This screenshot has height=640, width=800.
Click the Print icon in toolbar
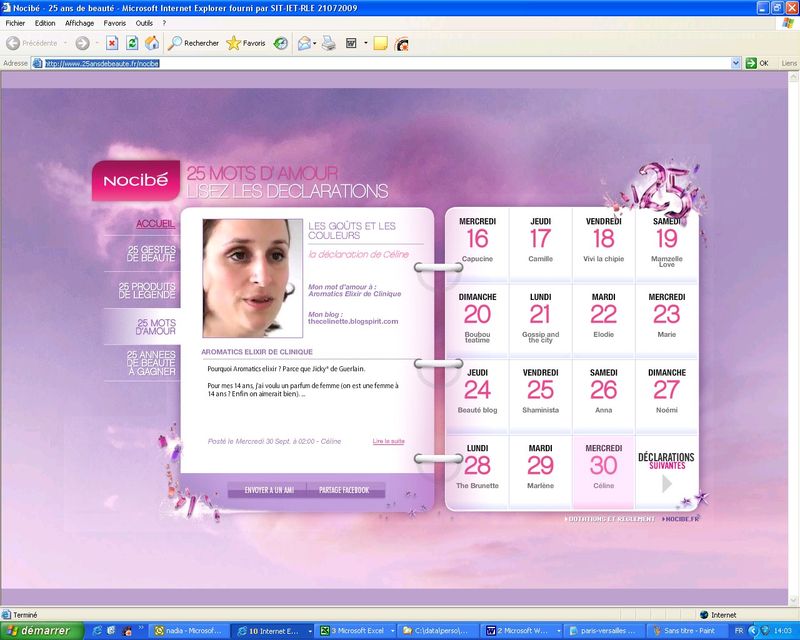click(329, 43)
